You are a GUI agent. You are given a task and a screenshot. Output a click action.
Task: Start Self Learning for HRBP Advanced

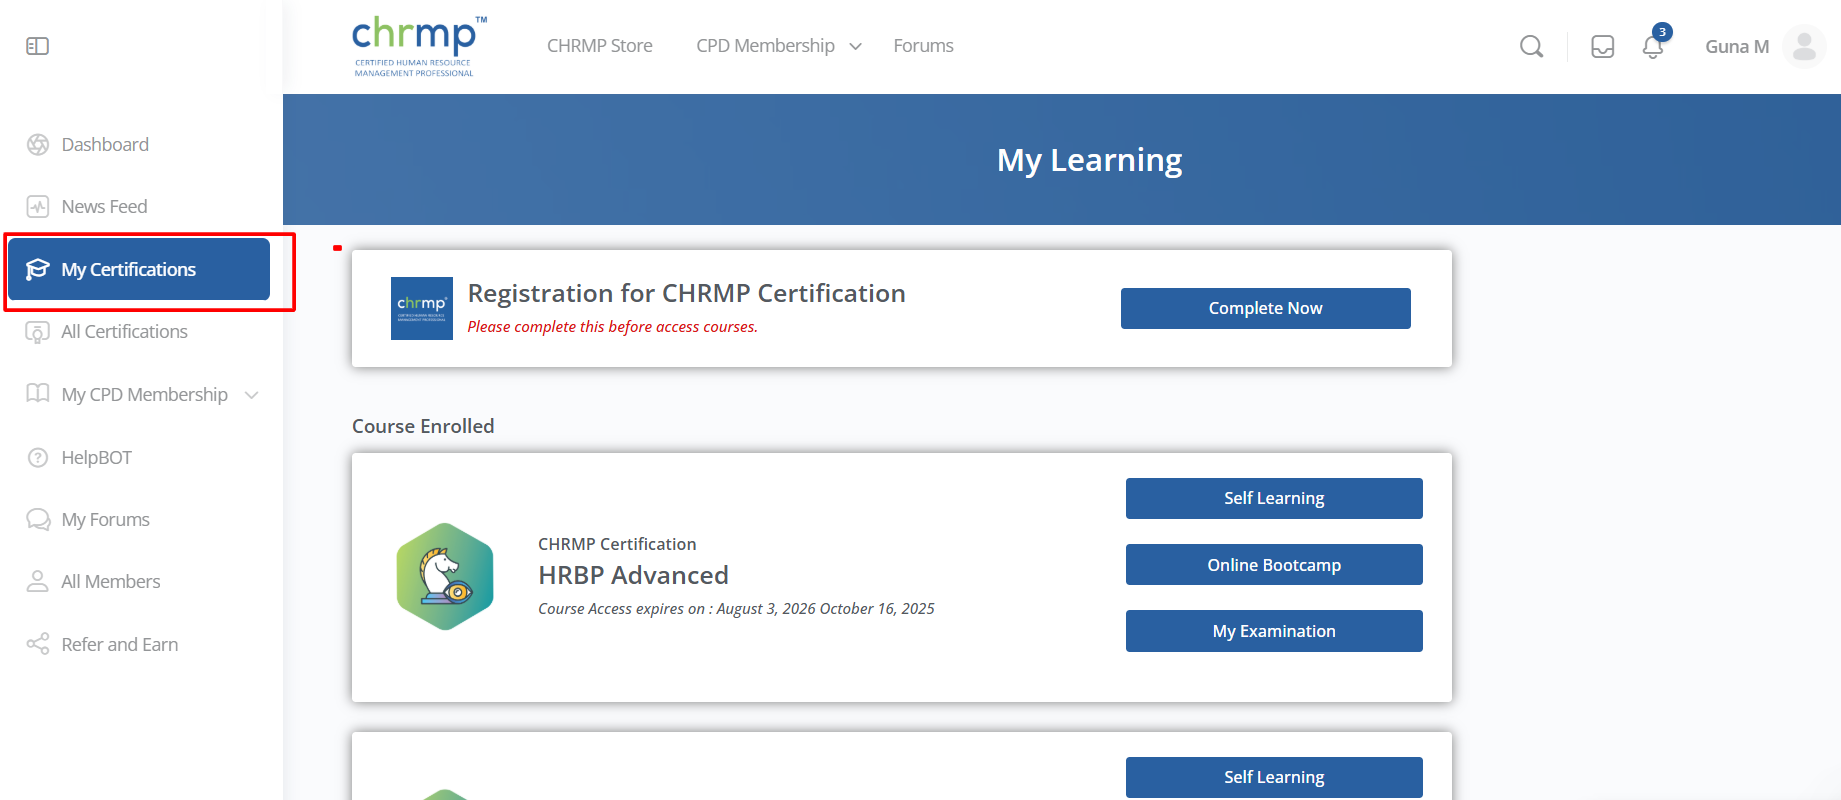pos(1274,498)
